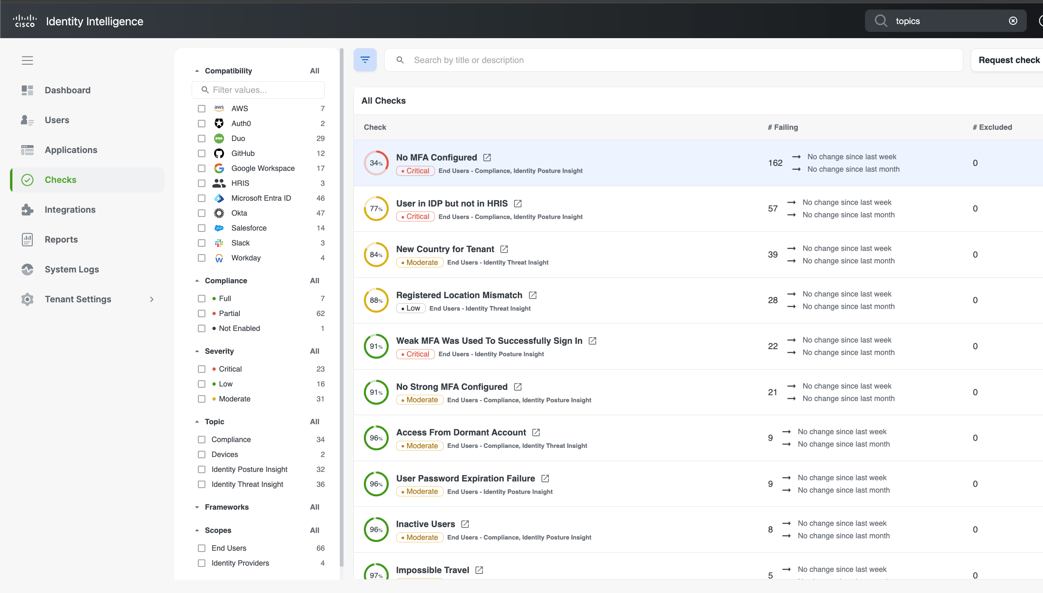The image size is (1043, 593).
Task: Open external link icon for New Country for Tenant
Action: point(504,249)
